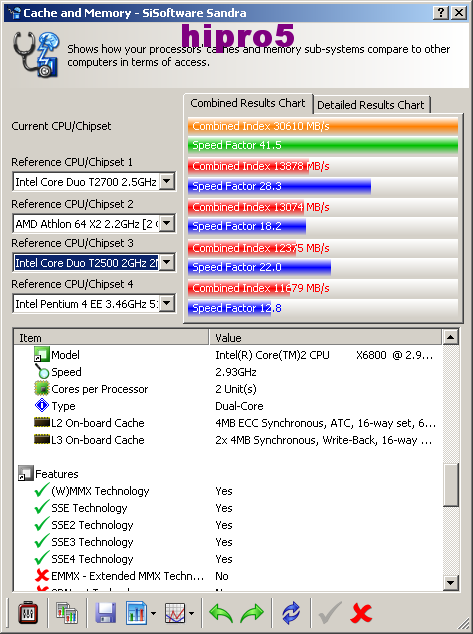Switch to Detailed Results Chart tab
The height and width of the screenshot is (634, 473).
point(371,105)
